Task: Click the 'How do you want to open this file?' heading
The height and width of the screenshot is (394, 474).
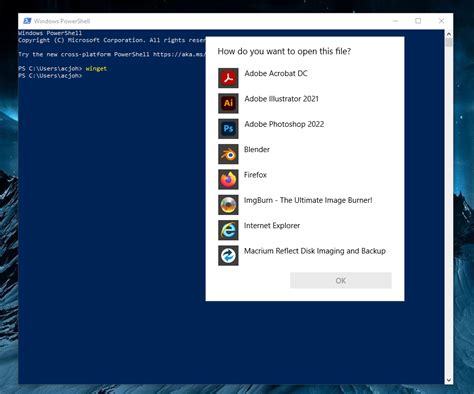Action: tap(284, 51)
